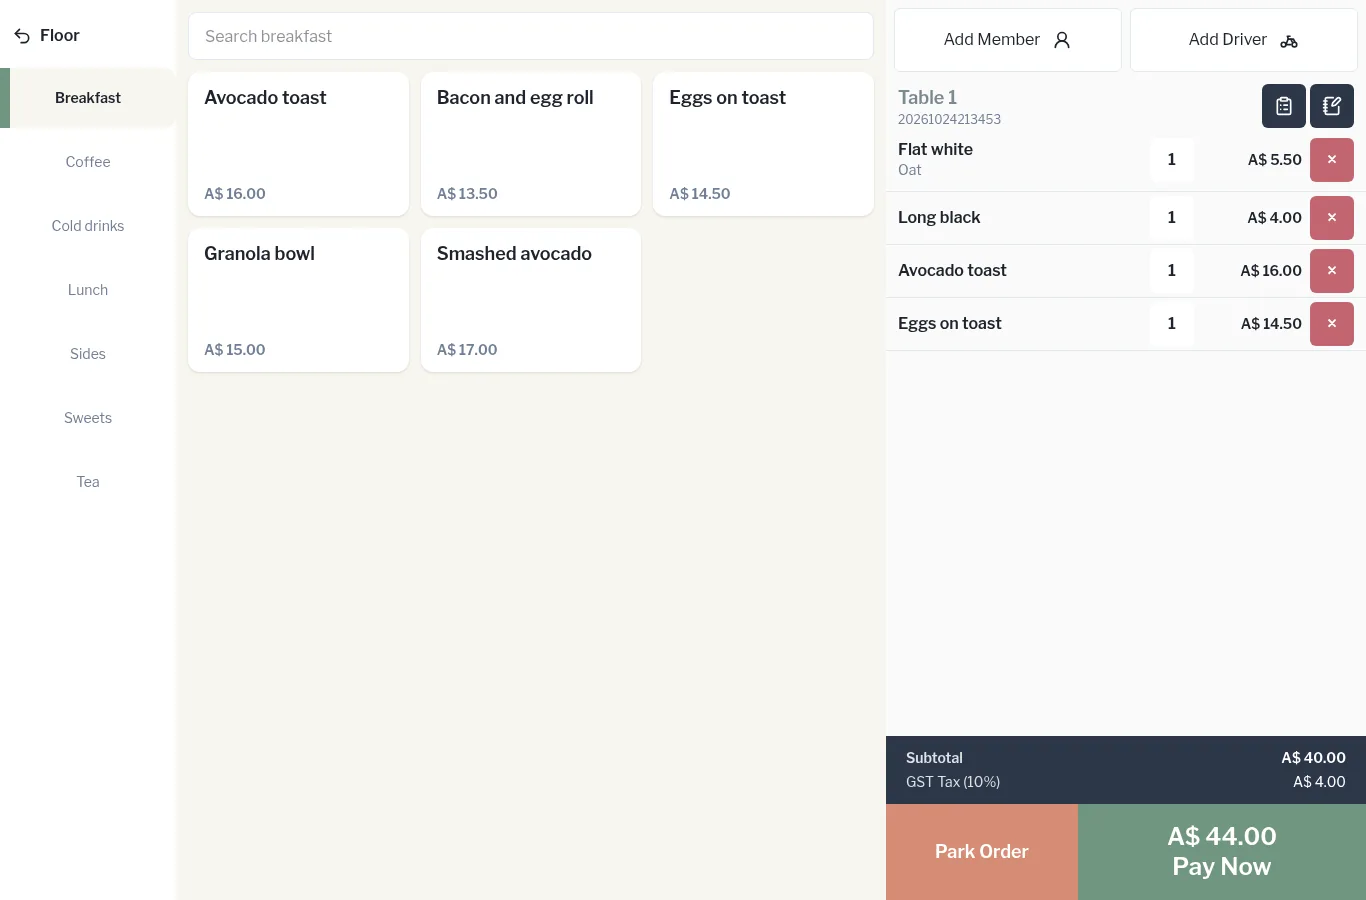Select the Breakfast category
Image resolution: width=1366 pixels, height=900 pixels.
tap(88, 98)
